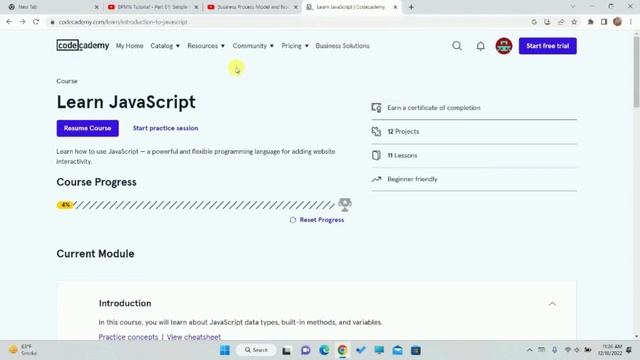Click the "Learn JavaScript" heading
The image size is (640, 360).
click(126, 102)
